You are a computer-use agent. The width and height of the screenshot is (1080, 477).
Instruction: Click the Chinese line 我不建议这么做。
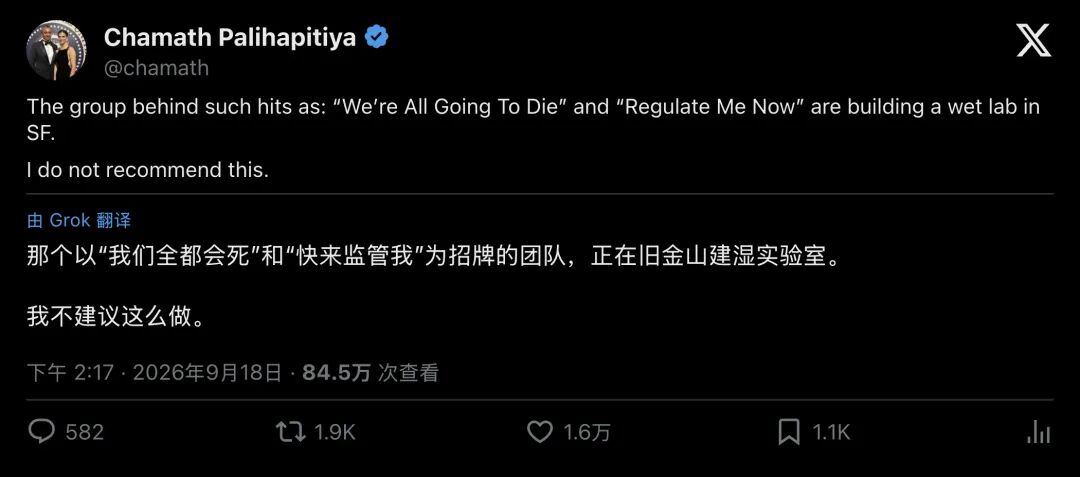tap(116, 317)
